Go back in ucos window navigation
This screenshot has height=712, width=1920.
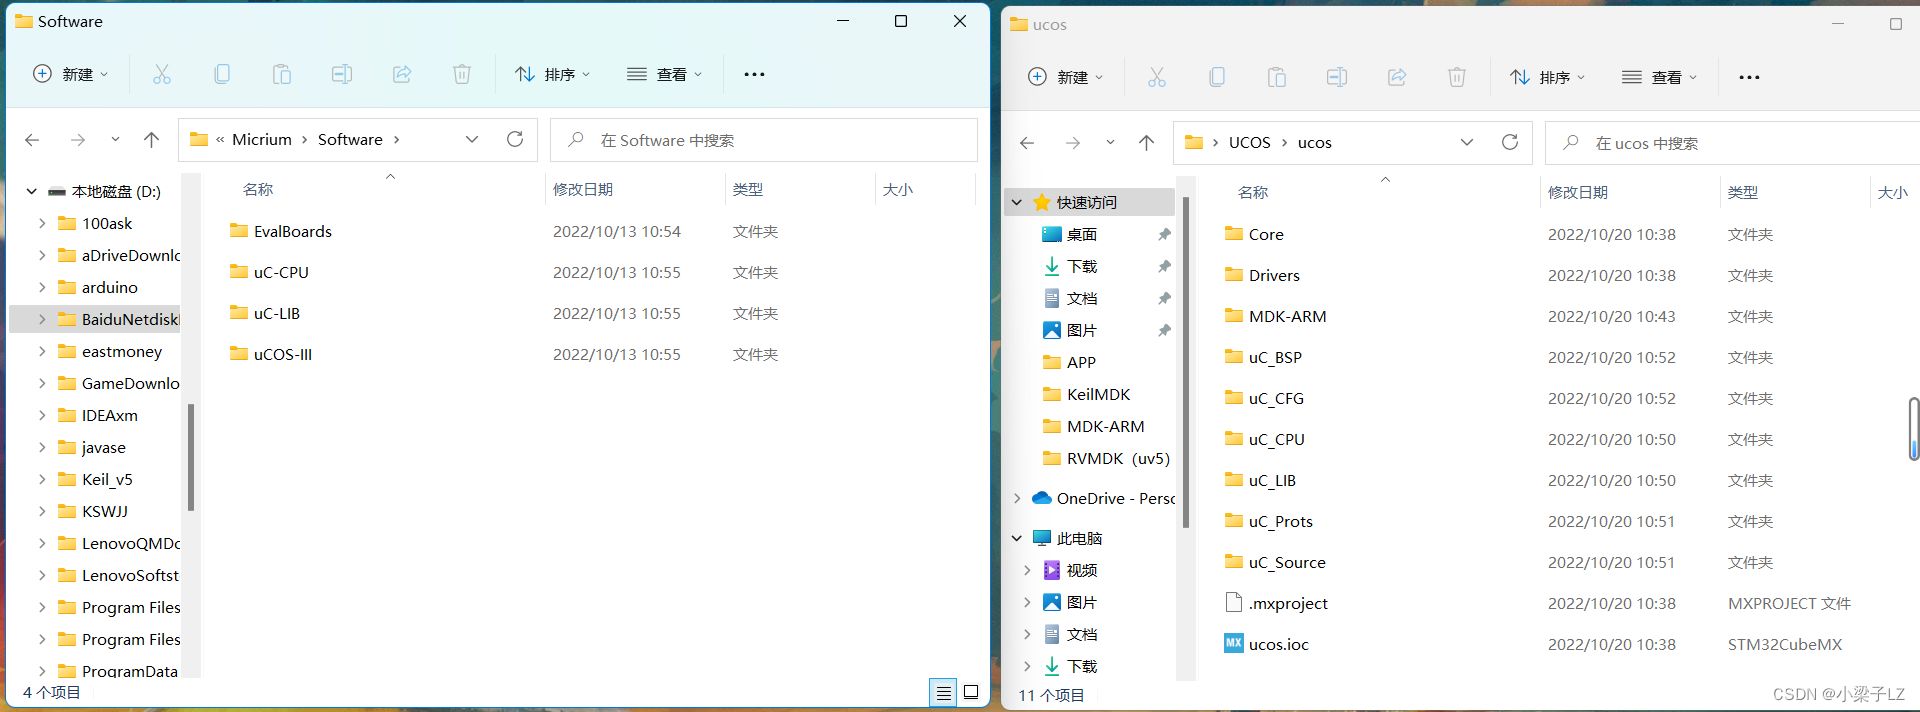pos(1027,143)
